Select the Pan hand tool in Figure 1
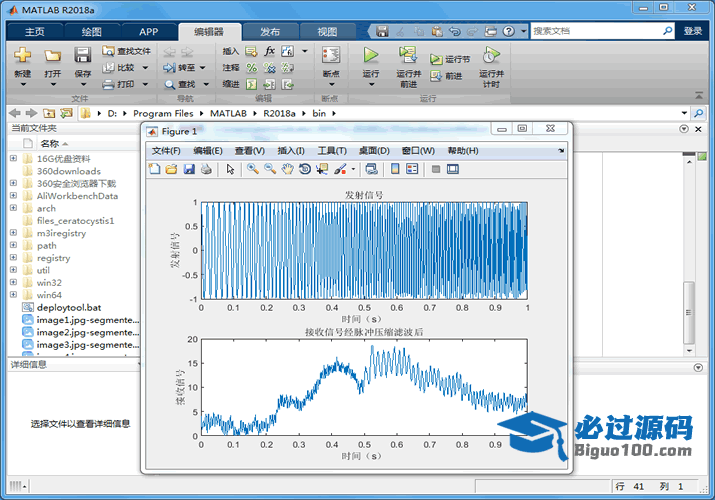Viewport: 715px width, 500px height. click(x=287, y=169)
